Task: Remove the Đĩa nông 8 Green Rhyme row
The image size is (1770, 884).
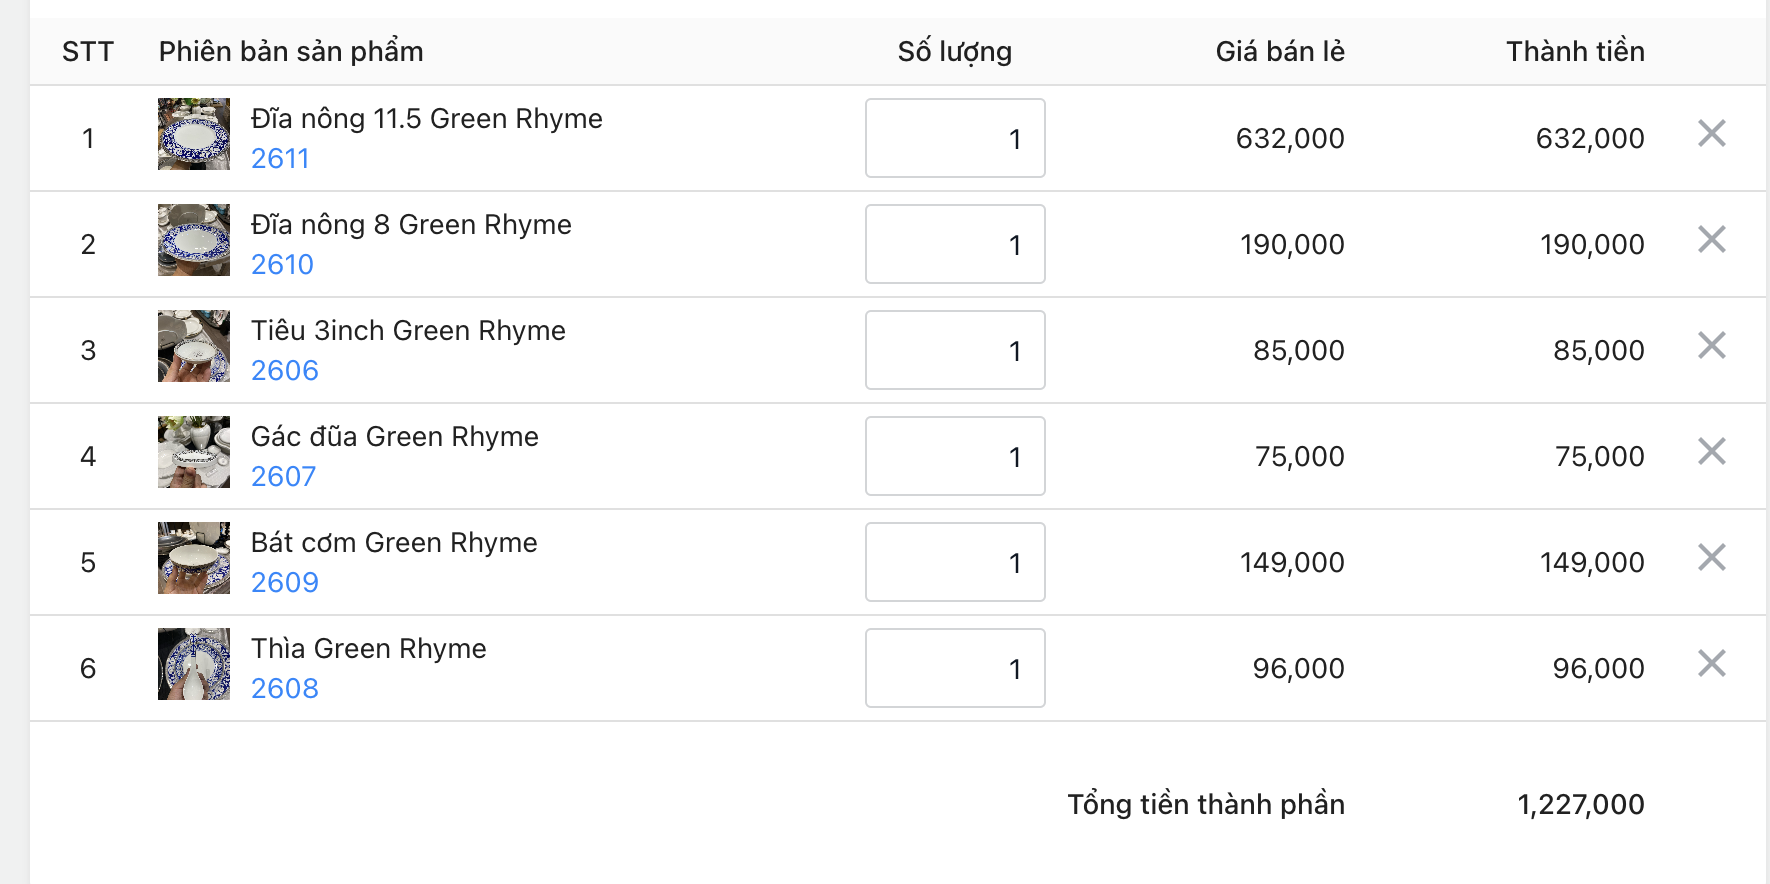Action: pyautogui.click(x=1711, y=239)
